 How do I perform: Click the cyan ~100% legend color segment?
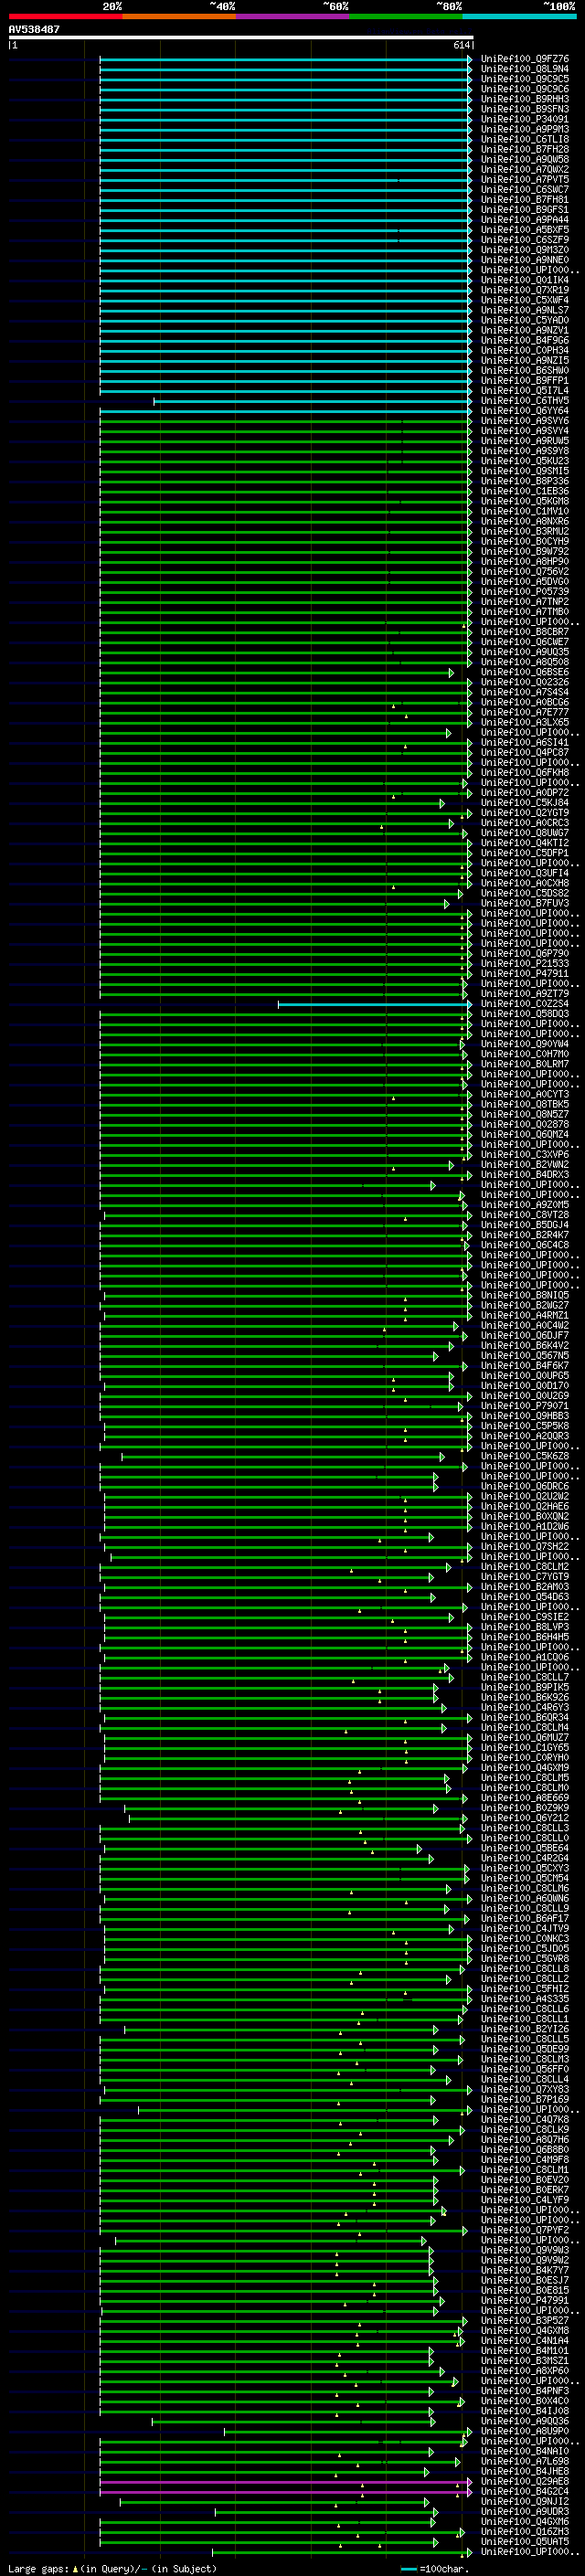(519, 17)
